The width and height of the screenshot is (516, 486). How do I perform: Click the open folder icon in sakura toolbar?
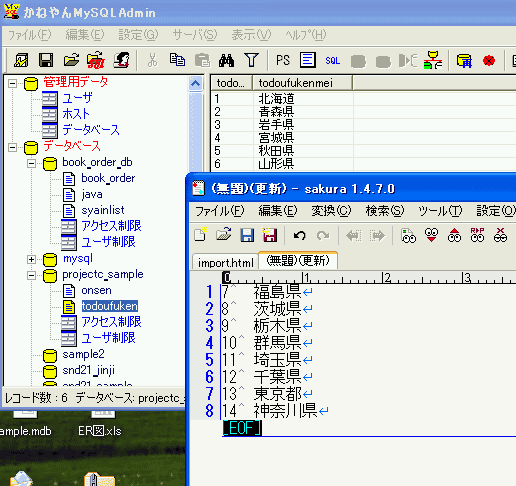click(x=224, y=235)
